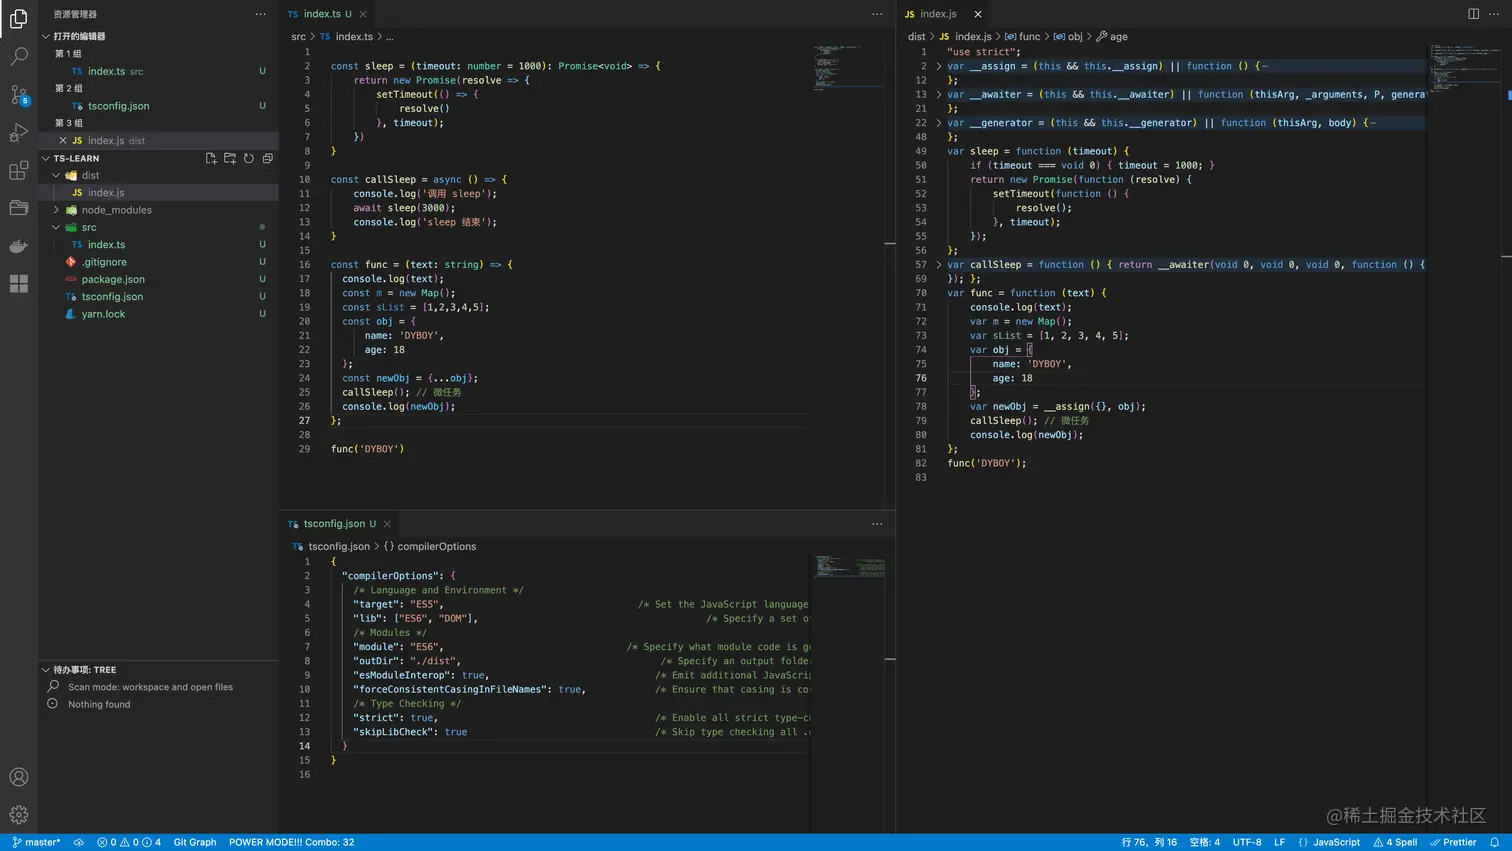Click master branch in status bar
Image resolution: width=1512 pixels, height=851 pixels.
click(36, 842)
